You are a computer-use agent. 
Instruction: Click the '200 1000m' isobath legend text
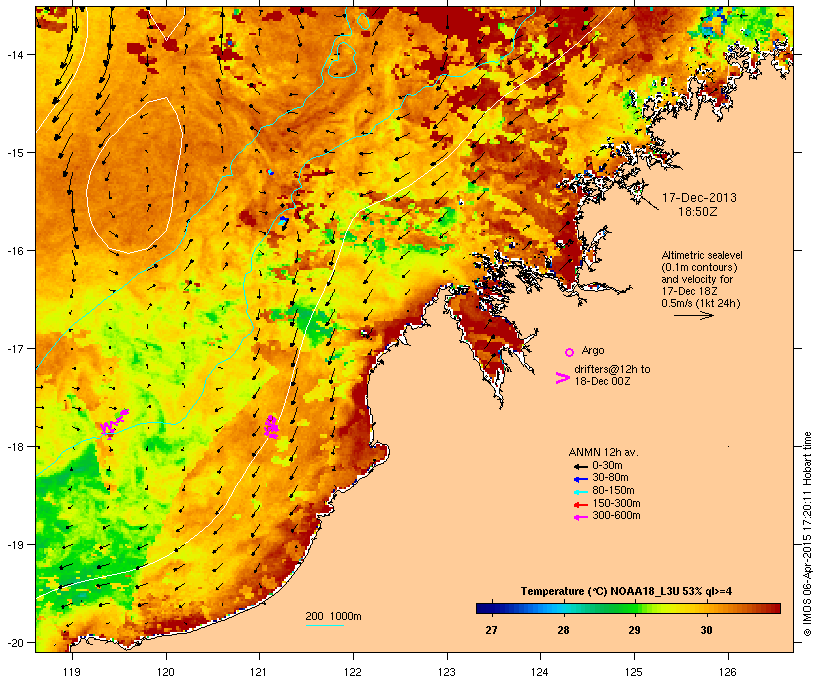tap(334, 616)
